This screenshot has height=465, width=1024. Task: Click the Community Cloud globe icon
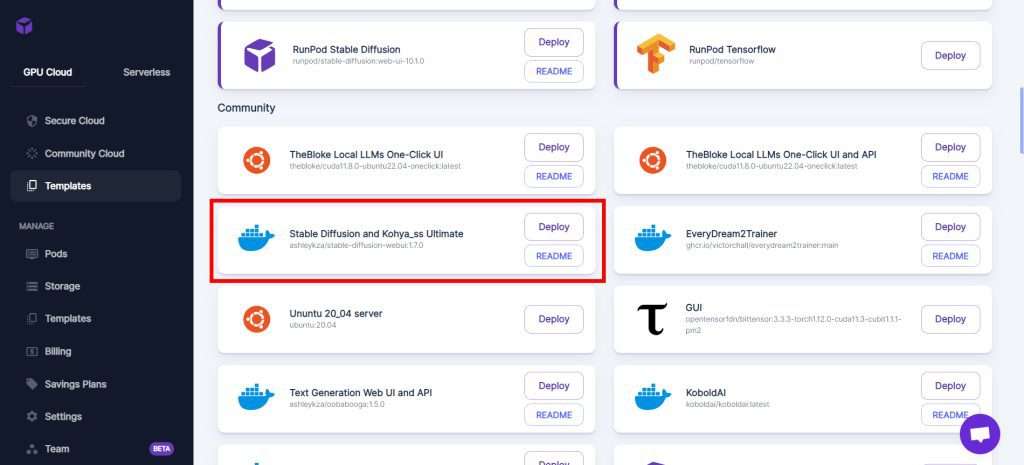pos(32,154)
